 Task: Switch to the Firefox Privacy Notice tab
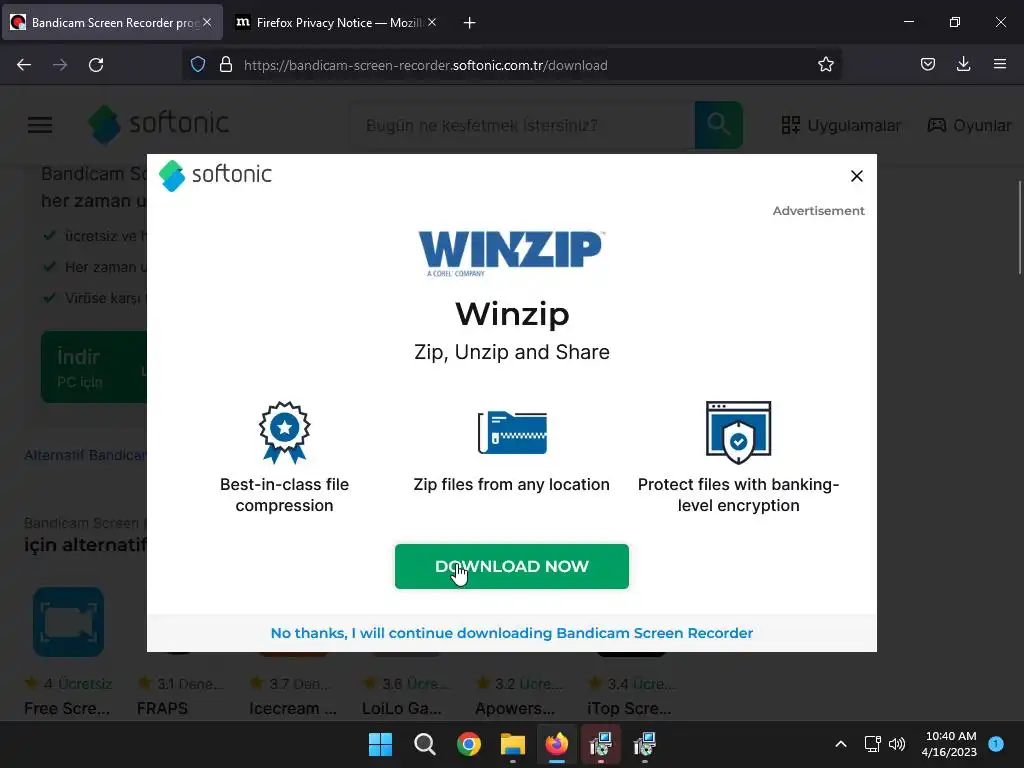336,23
